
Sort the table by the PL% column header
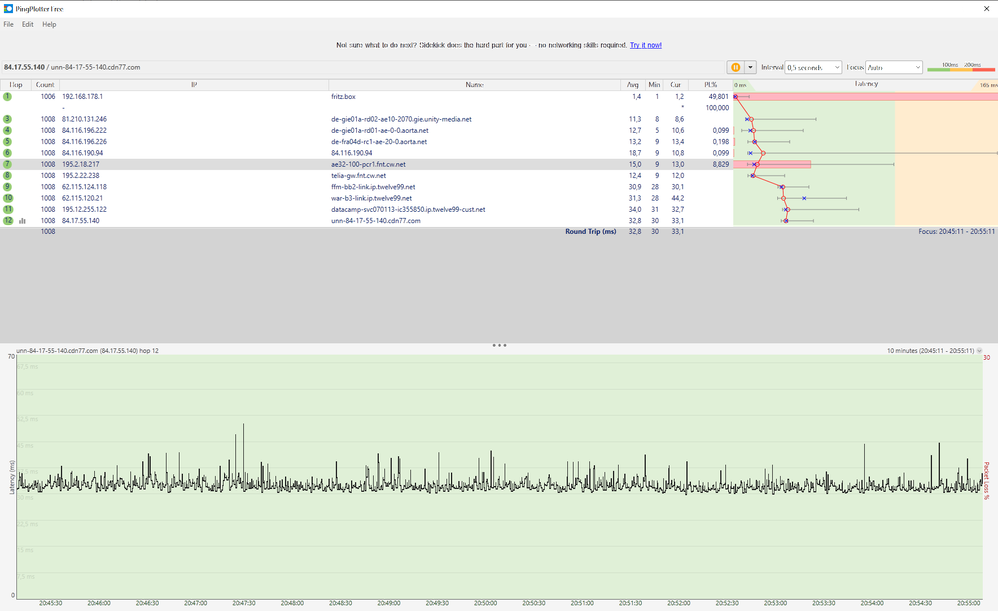click(710, 85)
